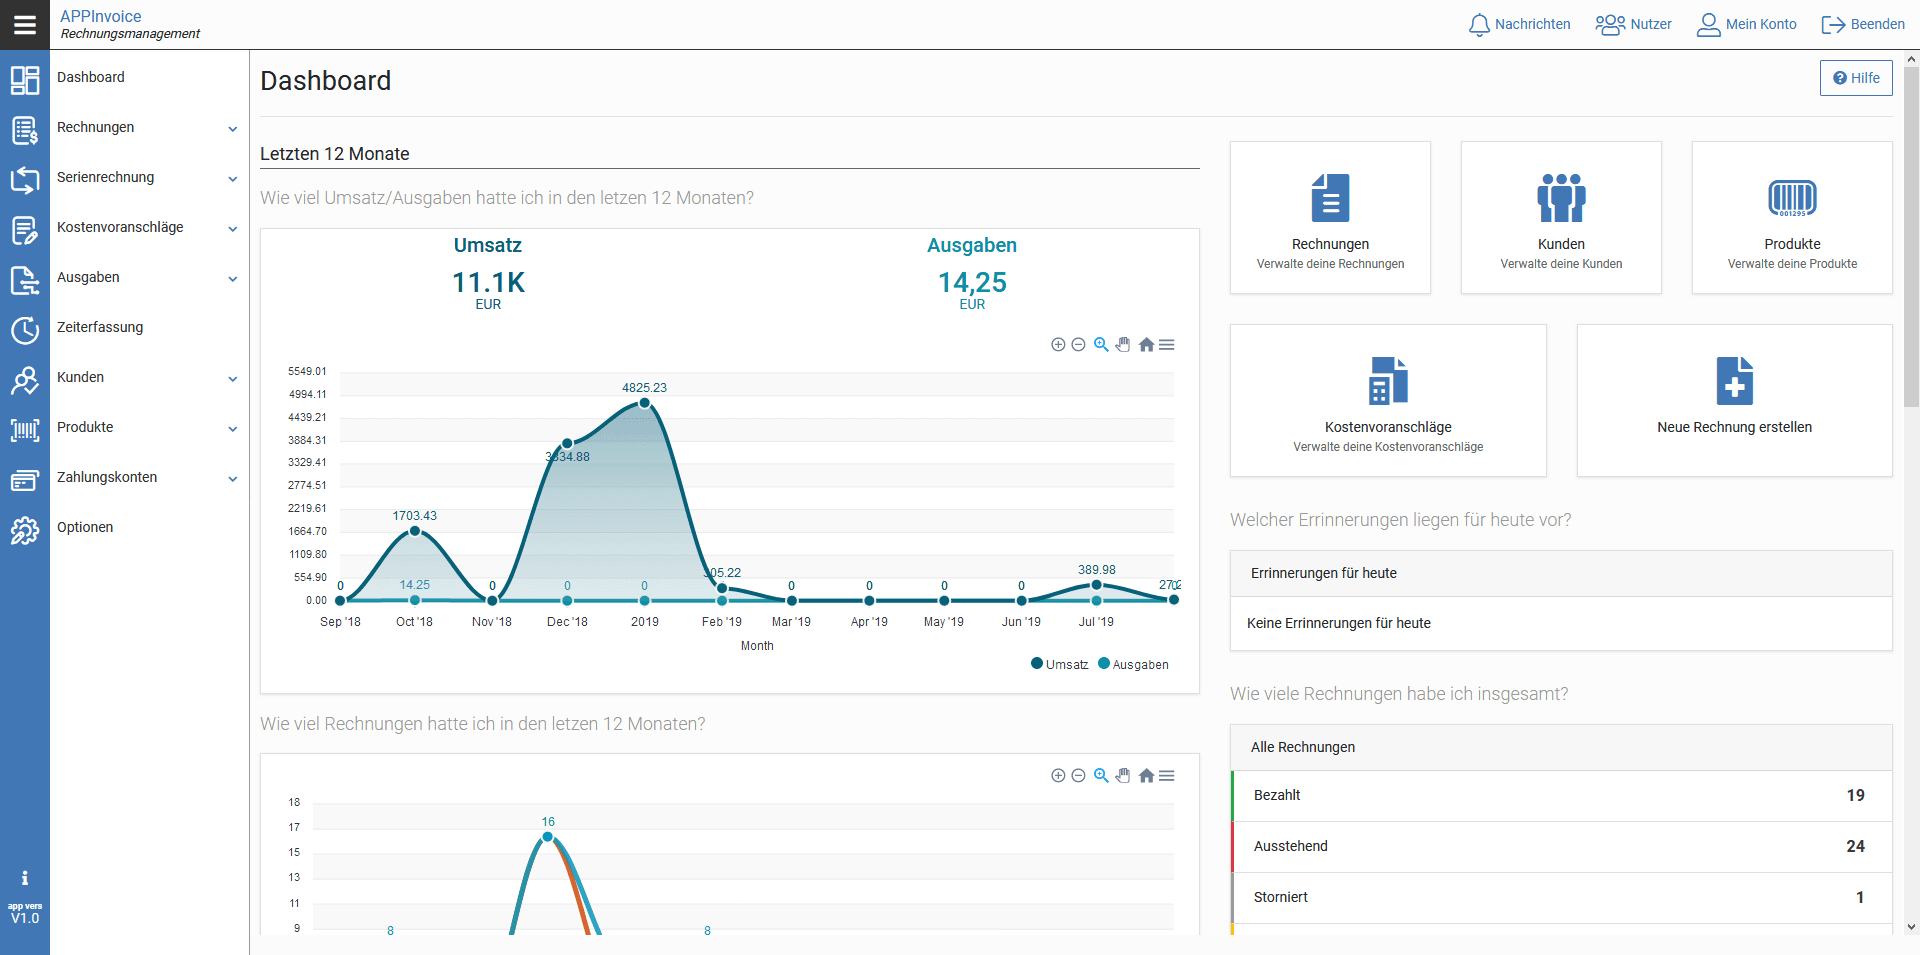Click the Hilfe button
The width and height of the screenshot is (1920, 955).
tap(1856, 78)
